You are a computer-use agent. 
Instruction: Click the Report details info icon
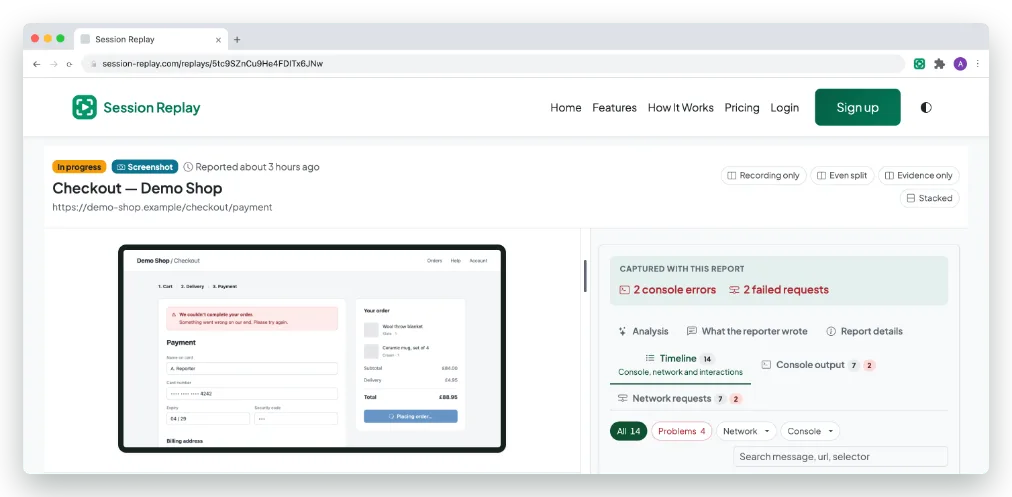(831, 331)
